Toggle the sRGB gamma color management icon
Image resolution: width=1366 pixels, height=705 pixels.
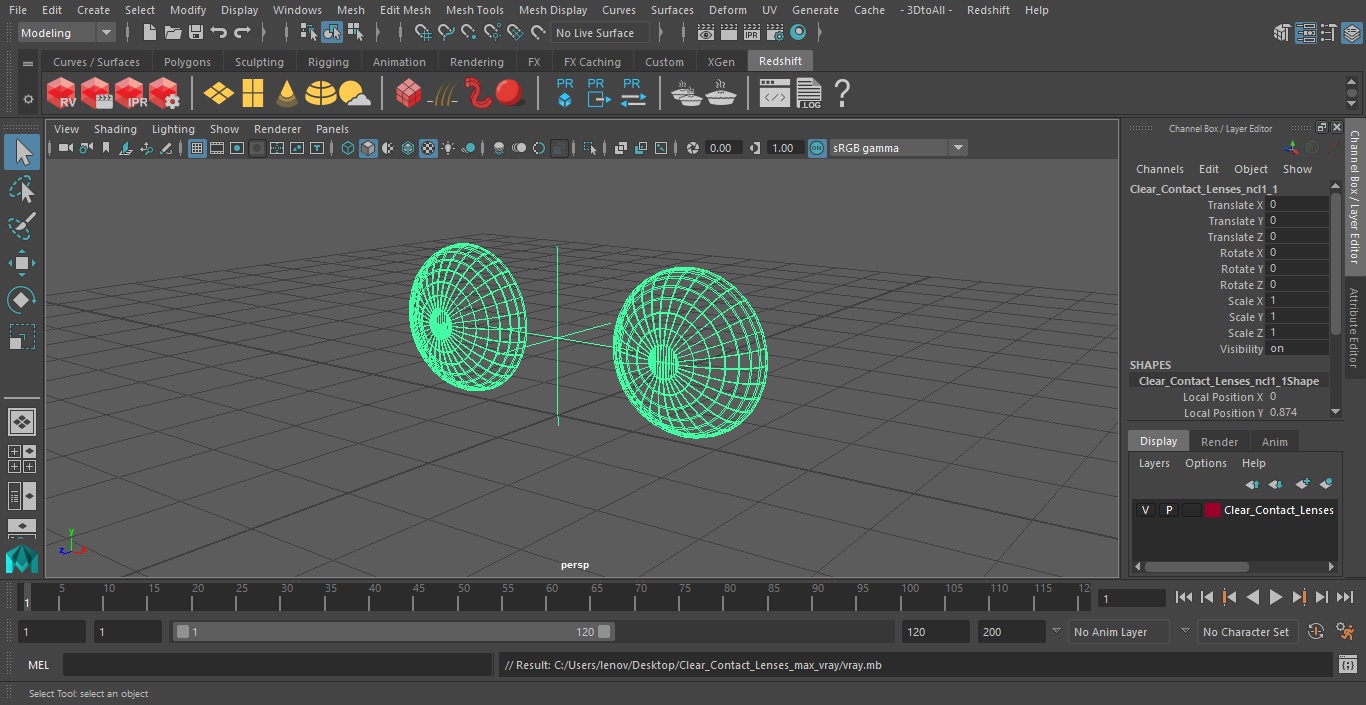point(817,148)
